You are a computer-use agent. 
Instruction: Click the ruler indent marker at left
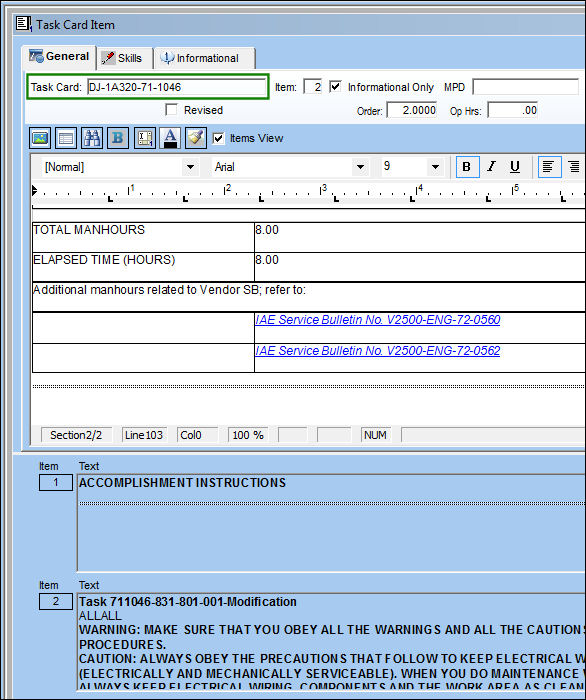34,191
